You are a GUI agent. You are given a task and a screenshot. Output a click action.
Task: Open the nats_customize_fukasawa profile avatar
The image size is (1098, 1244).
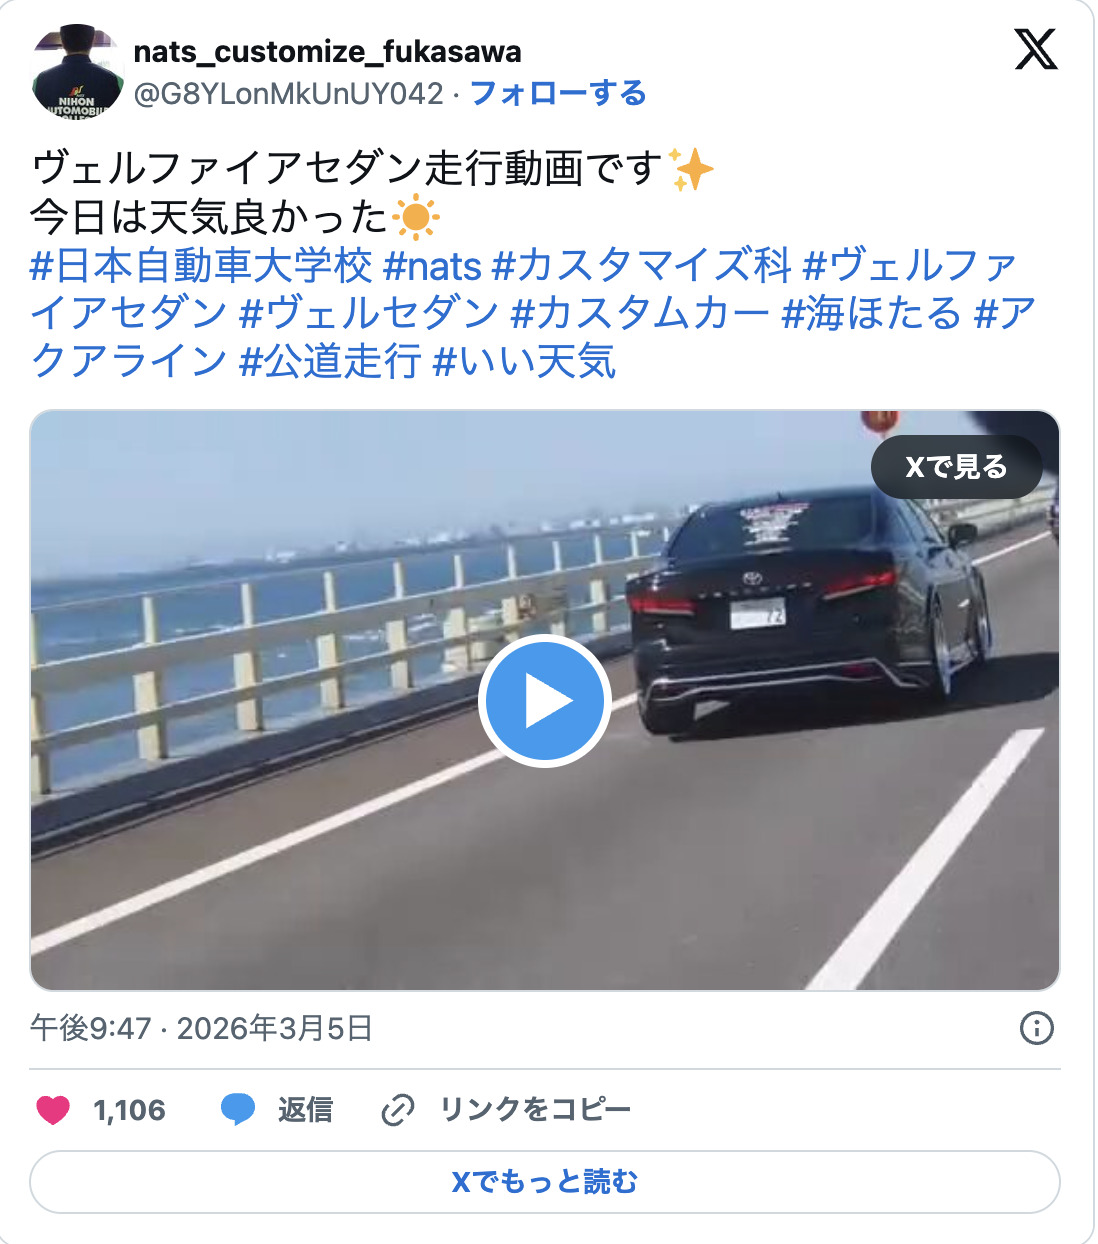78,72
